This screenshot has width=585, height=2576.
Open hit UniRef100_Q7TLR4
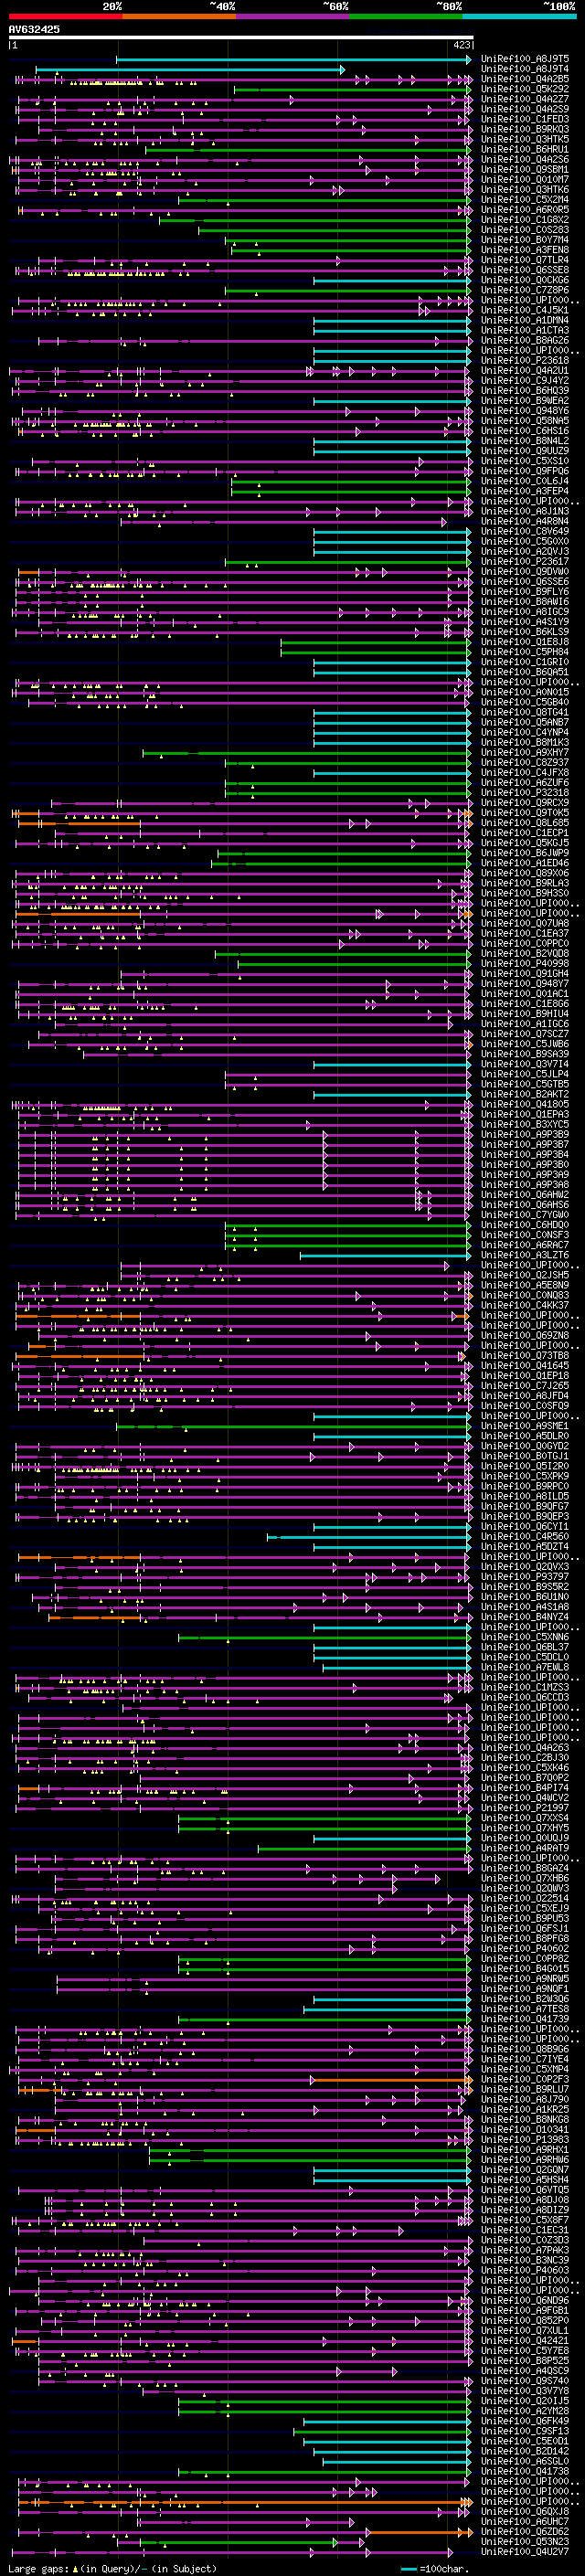525,260
